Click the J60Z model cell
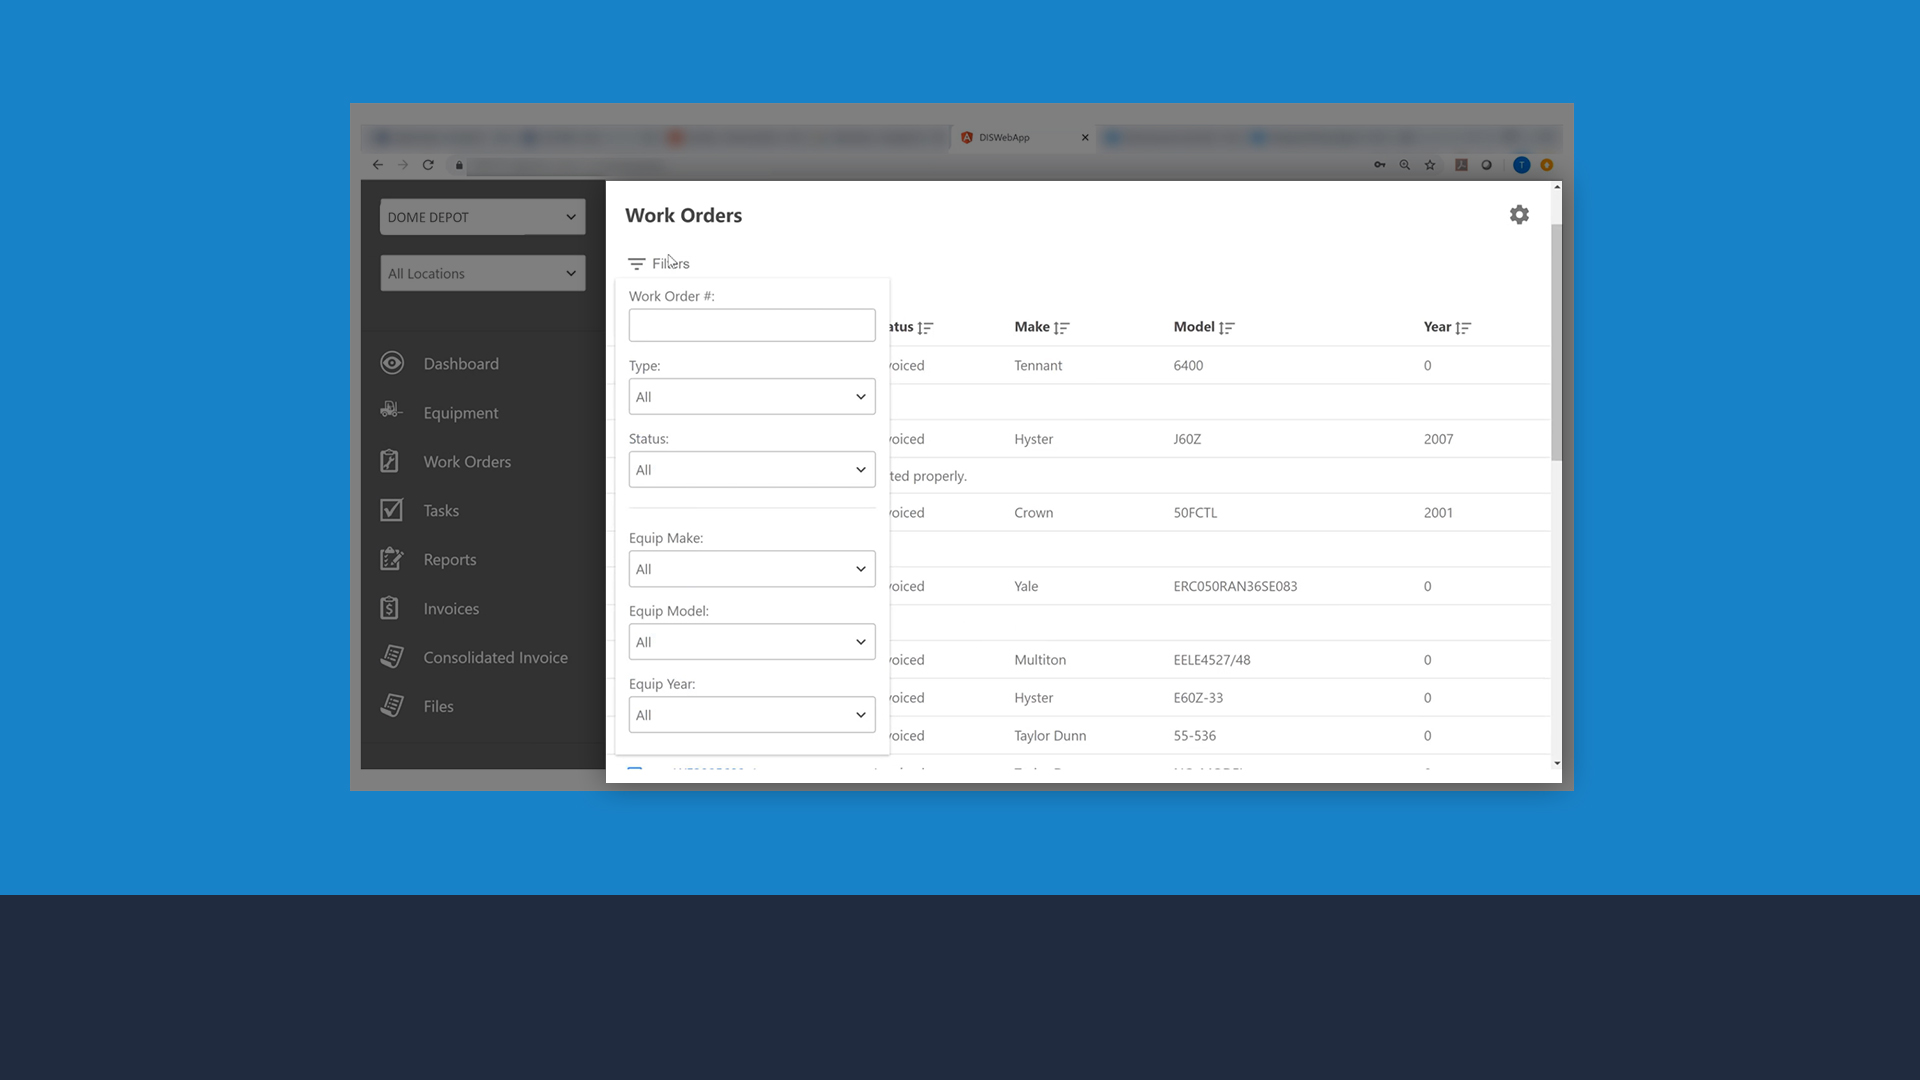Screen dimensions: 1920x1080 (x=1187, y=440)
